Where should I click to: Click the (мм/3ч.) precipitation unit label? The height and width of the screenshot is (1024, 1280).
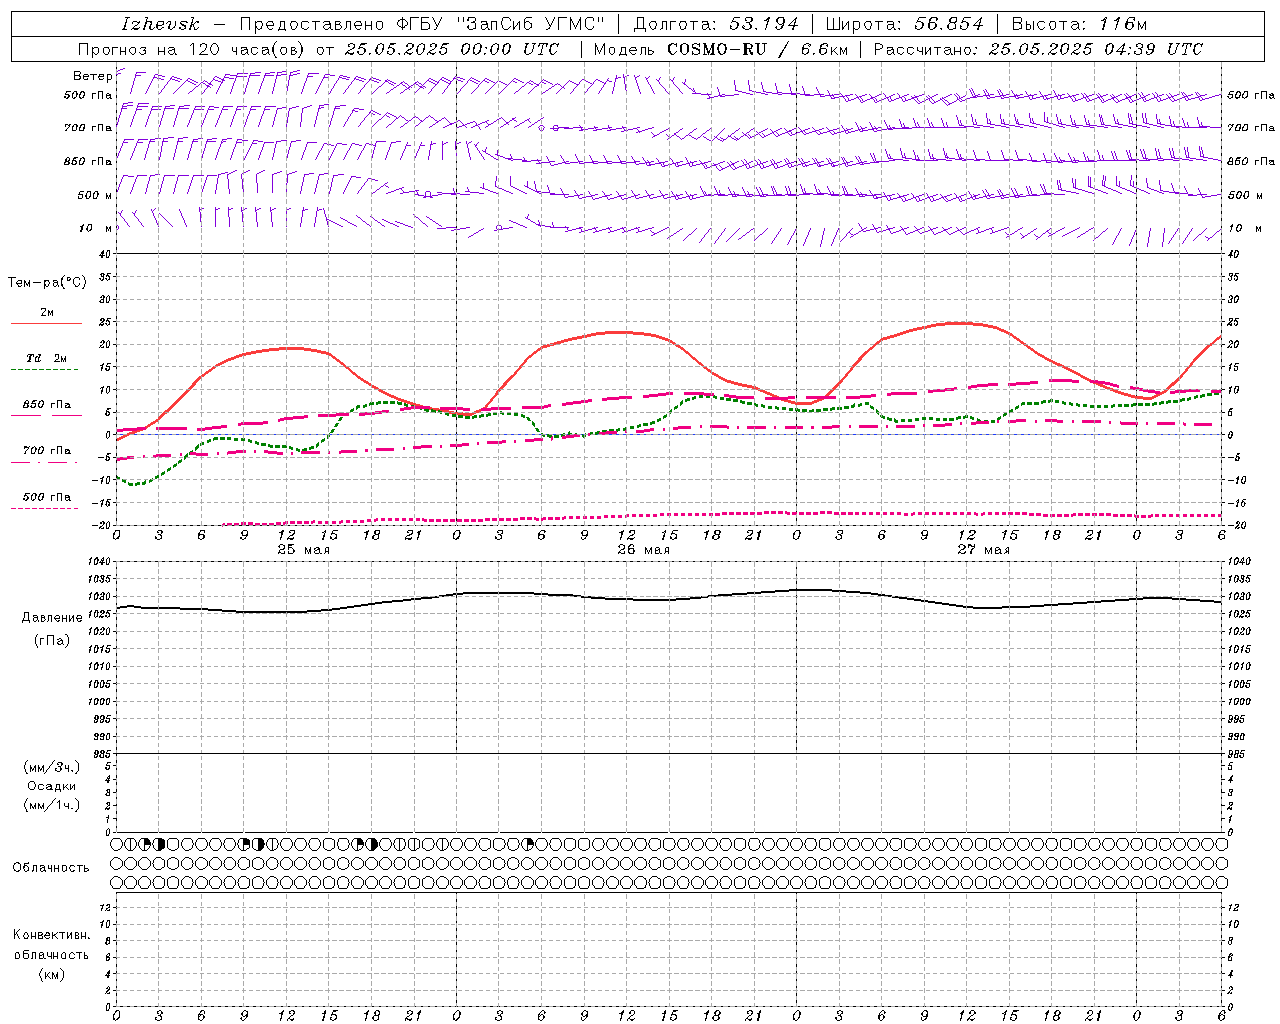click(52, 767)
